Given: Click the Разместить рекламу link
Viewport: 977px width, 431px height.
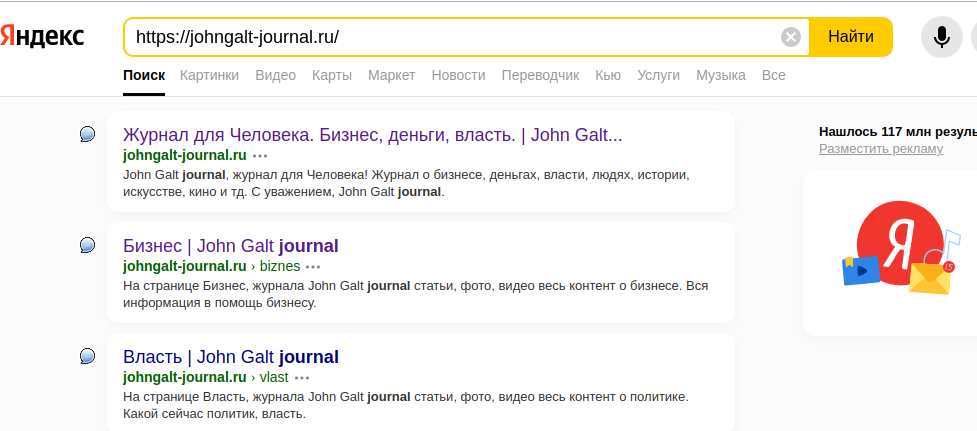Looking at the screenshot, I should pyautogui.click(x=881, y=149).
